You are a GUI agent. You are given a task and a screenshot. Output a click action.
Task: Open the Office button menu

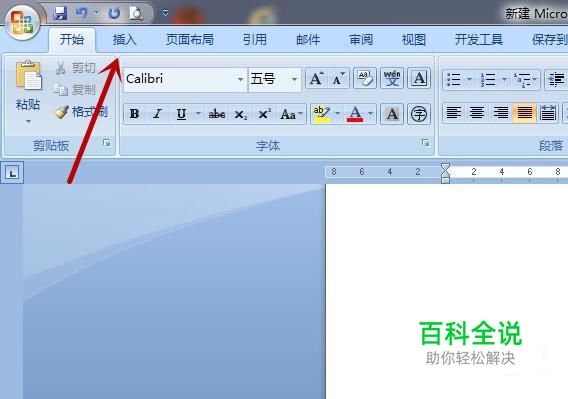tap(22, 22)
